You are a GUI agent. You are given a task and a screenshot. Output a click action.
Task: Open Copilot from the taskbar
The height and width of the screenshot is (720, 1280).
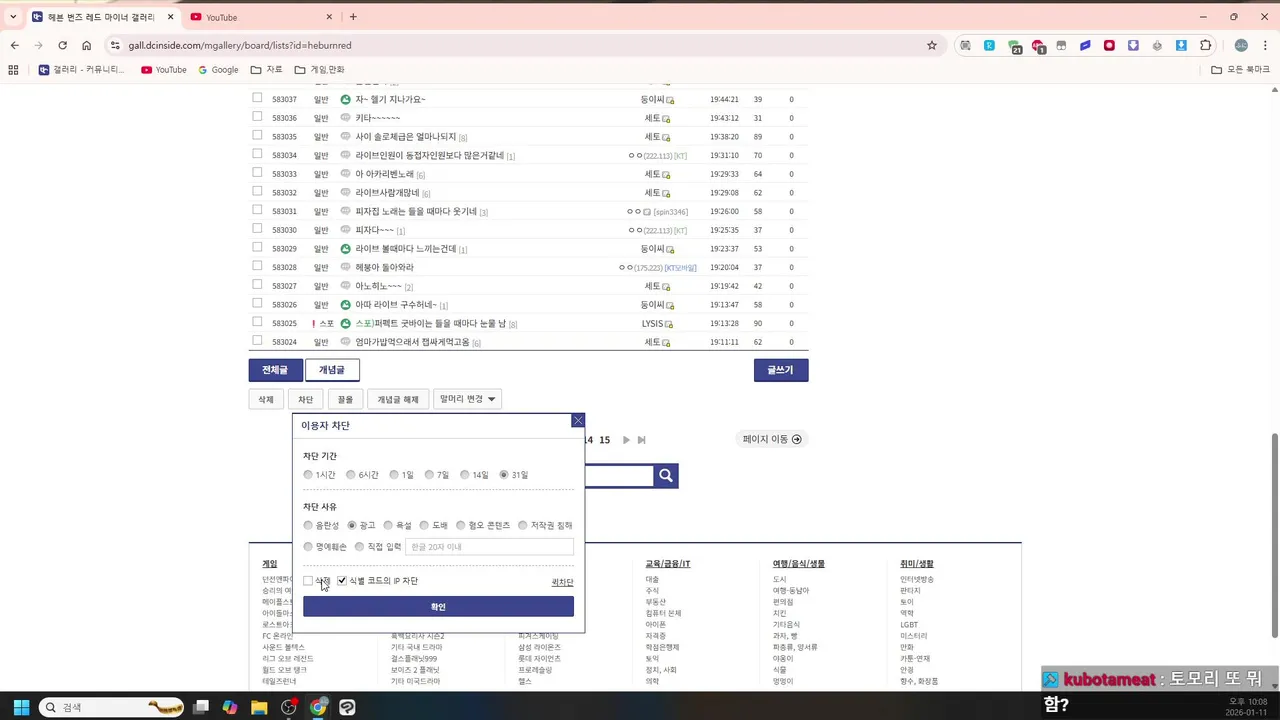[x=230, y=707]
